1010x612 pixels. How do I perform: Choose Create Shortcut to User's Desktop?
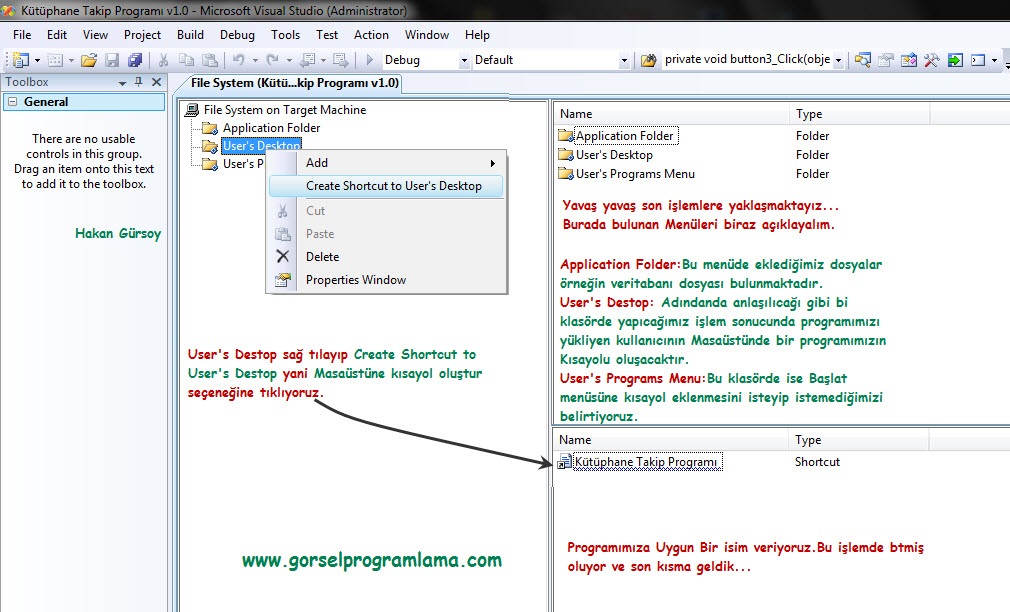pos(386,186)
